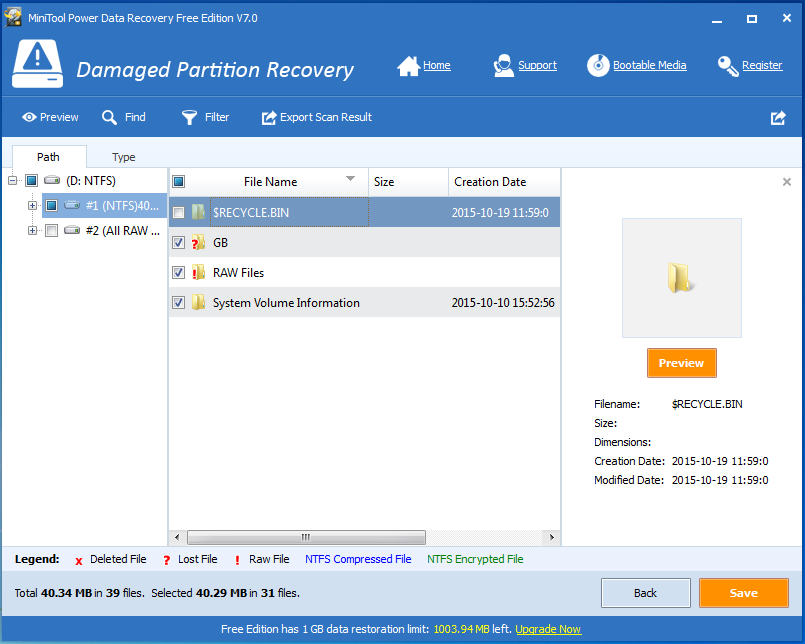Image resolution: width=805 pixels, height=644 pixels.
Task: Select the RAW Files row name
Action: click(238, 273)
